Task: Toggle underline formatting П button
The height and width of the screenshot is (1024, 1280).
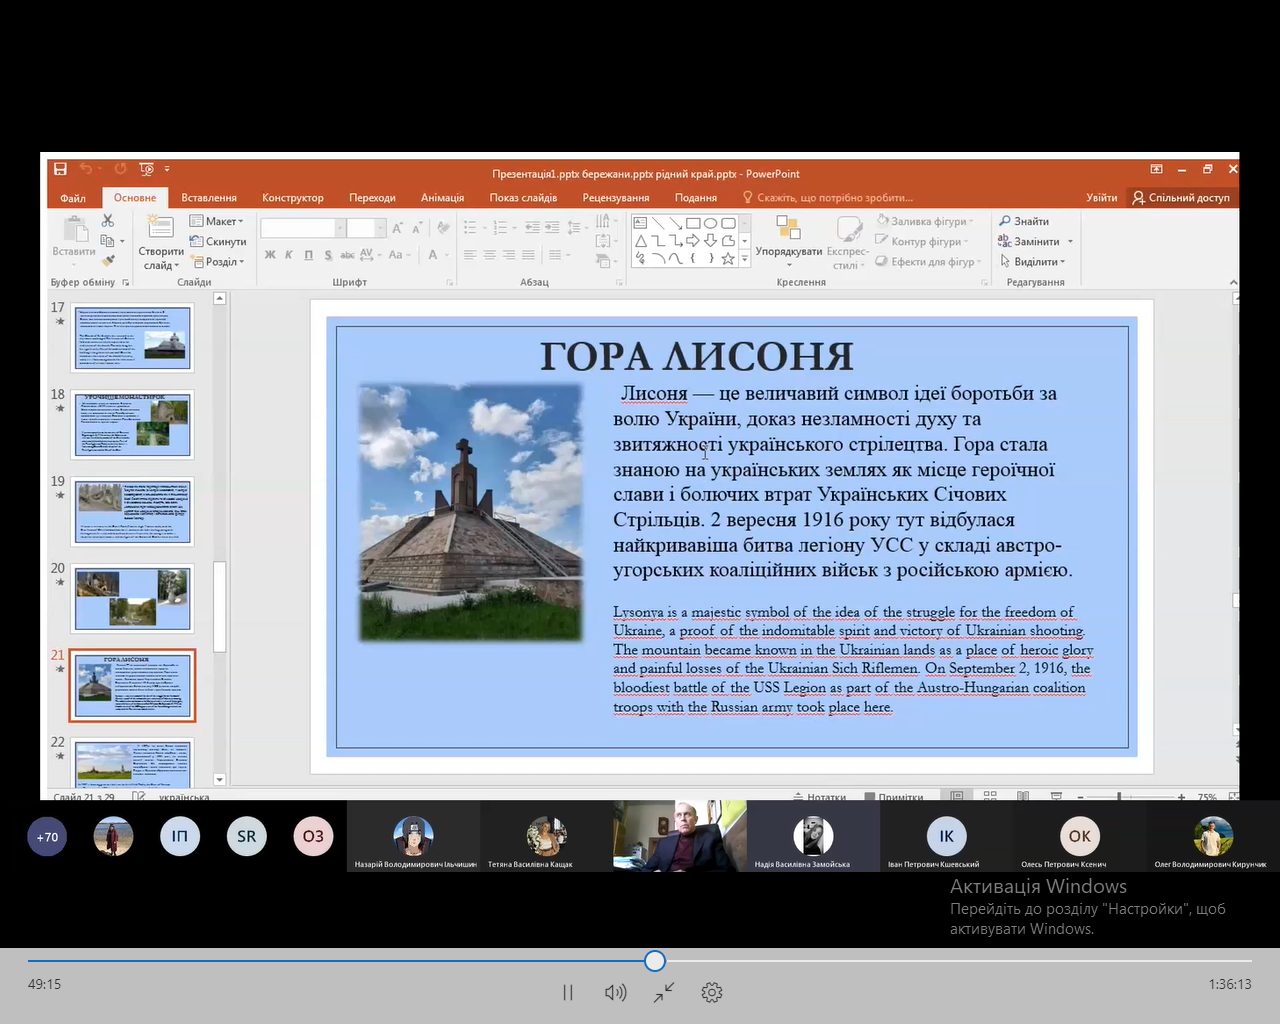Action: (x=308, y=255)
